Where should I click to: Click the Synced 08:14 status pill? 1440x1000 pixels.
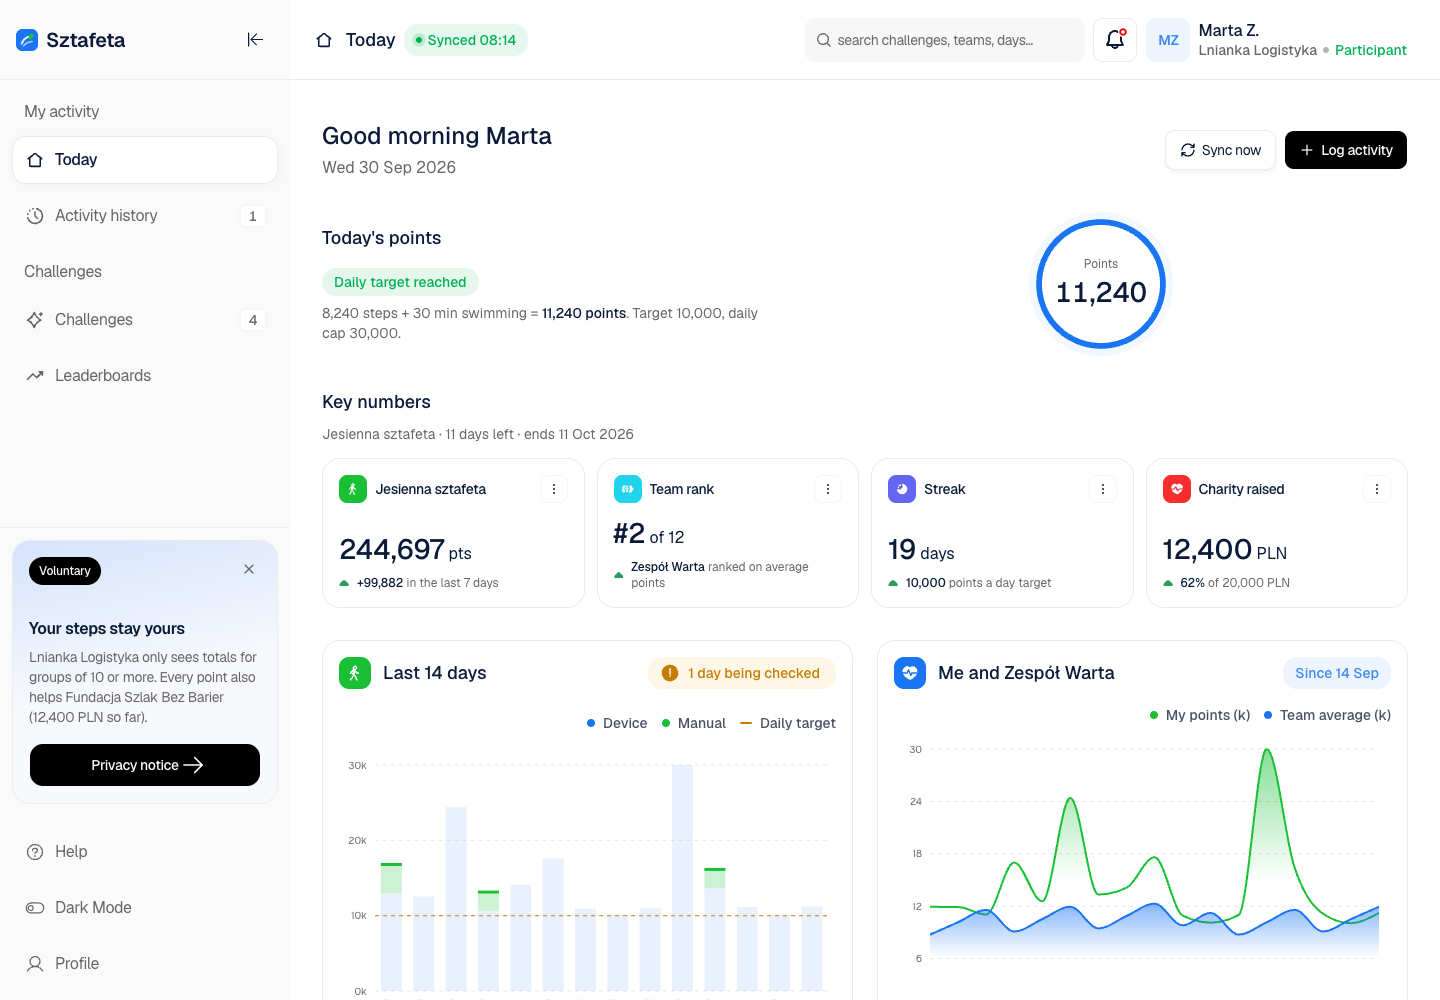pyautogui.click(x=466, y=40)
